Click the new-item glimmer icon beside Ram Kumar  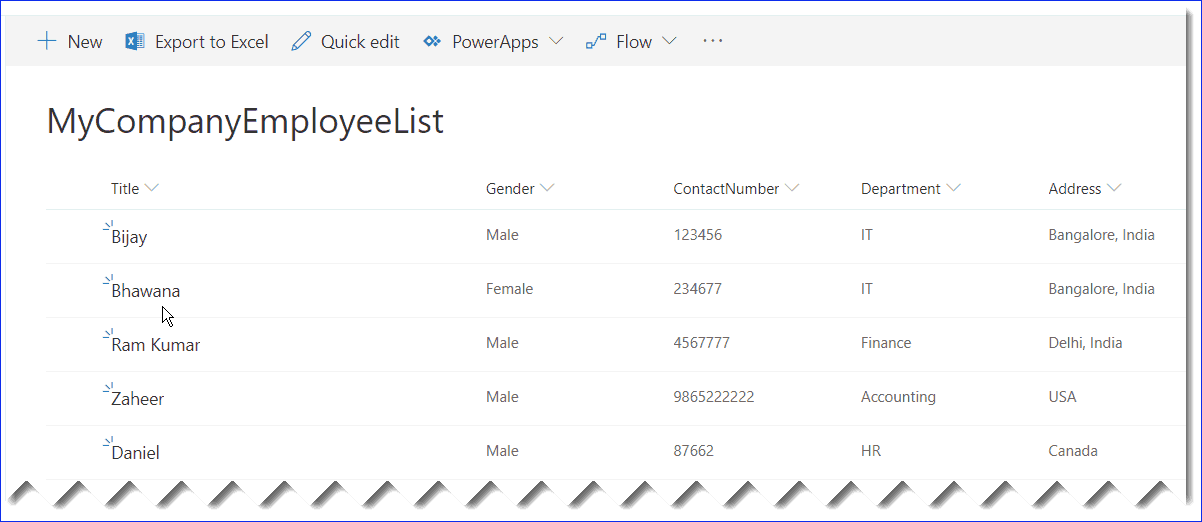(x=108, y=335)
